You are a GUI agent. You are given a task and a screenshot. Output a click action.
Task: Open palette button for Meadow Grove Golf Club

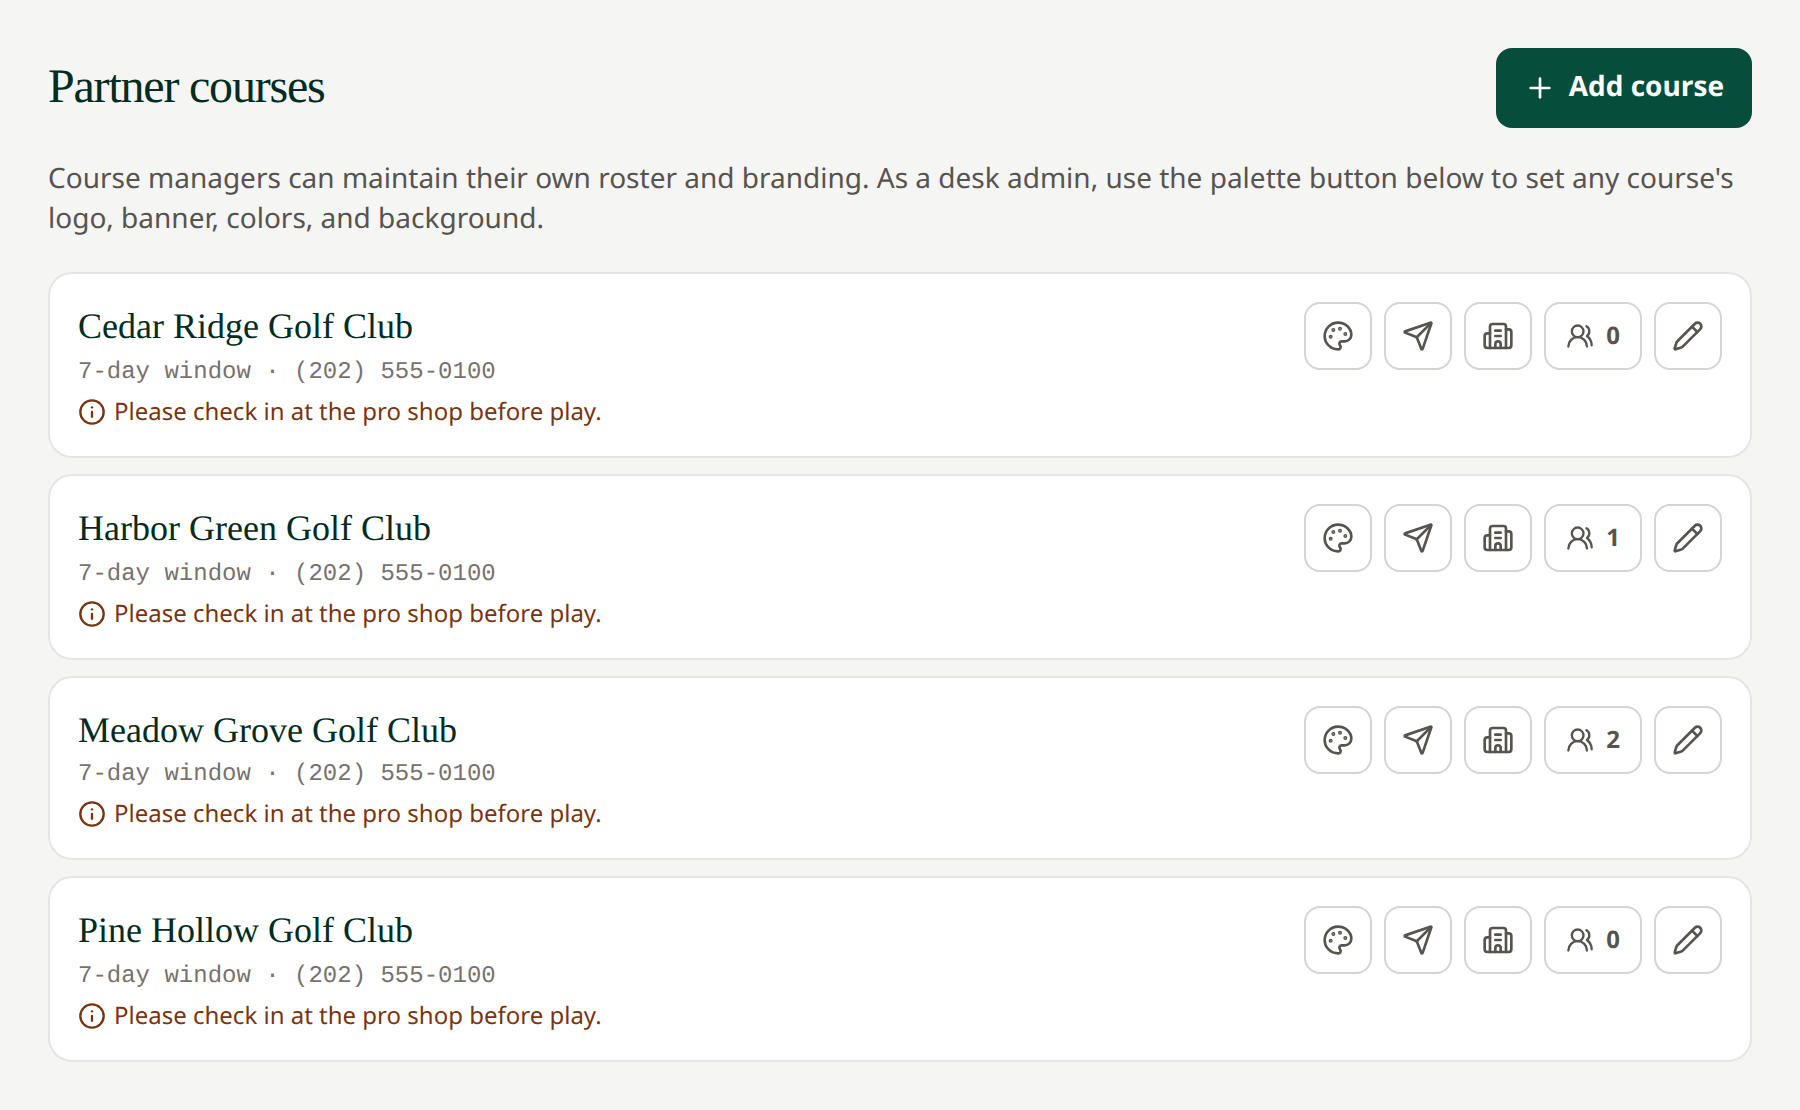pyautogui.click(x=1338, y=740)
